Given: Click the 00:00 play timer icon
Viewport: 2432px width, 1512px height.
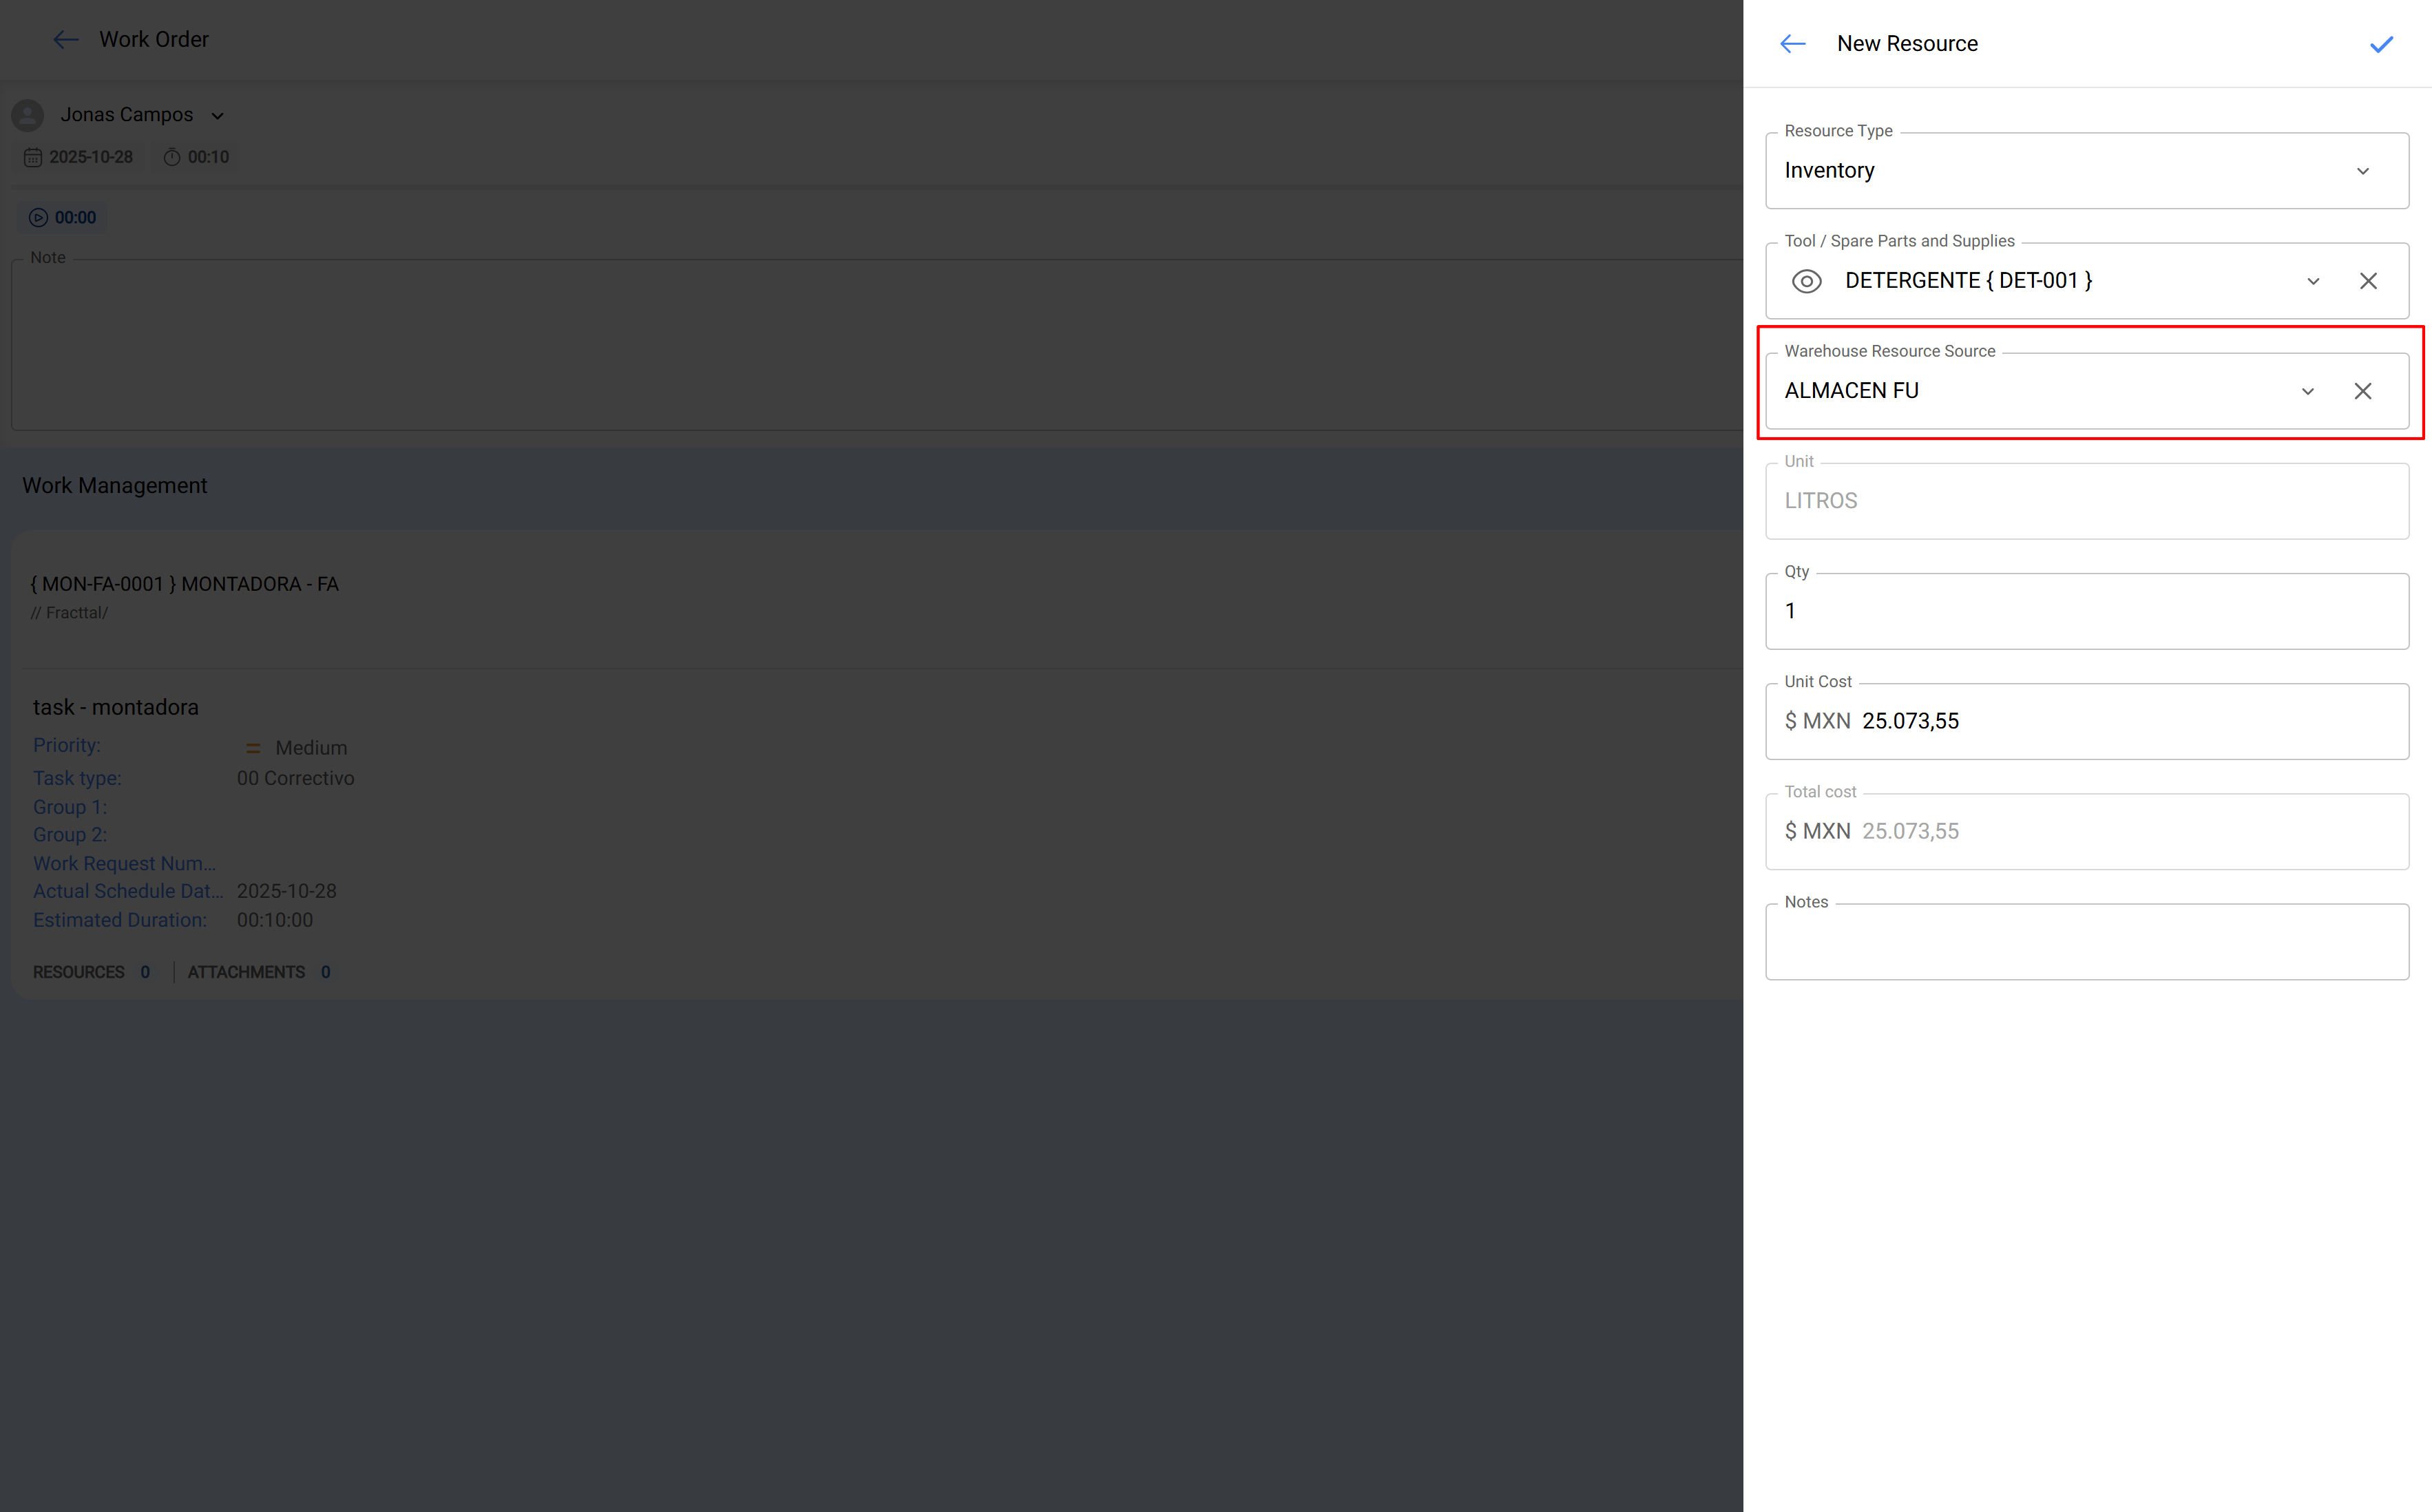Looking at the screenshot, I should pyautogui.click(x=38, y=218).
